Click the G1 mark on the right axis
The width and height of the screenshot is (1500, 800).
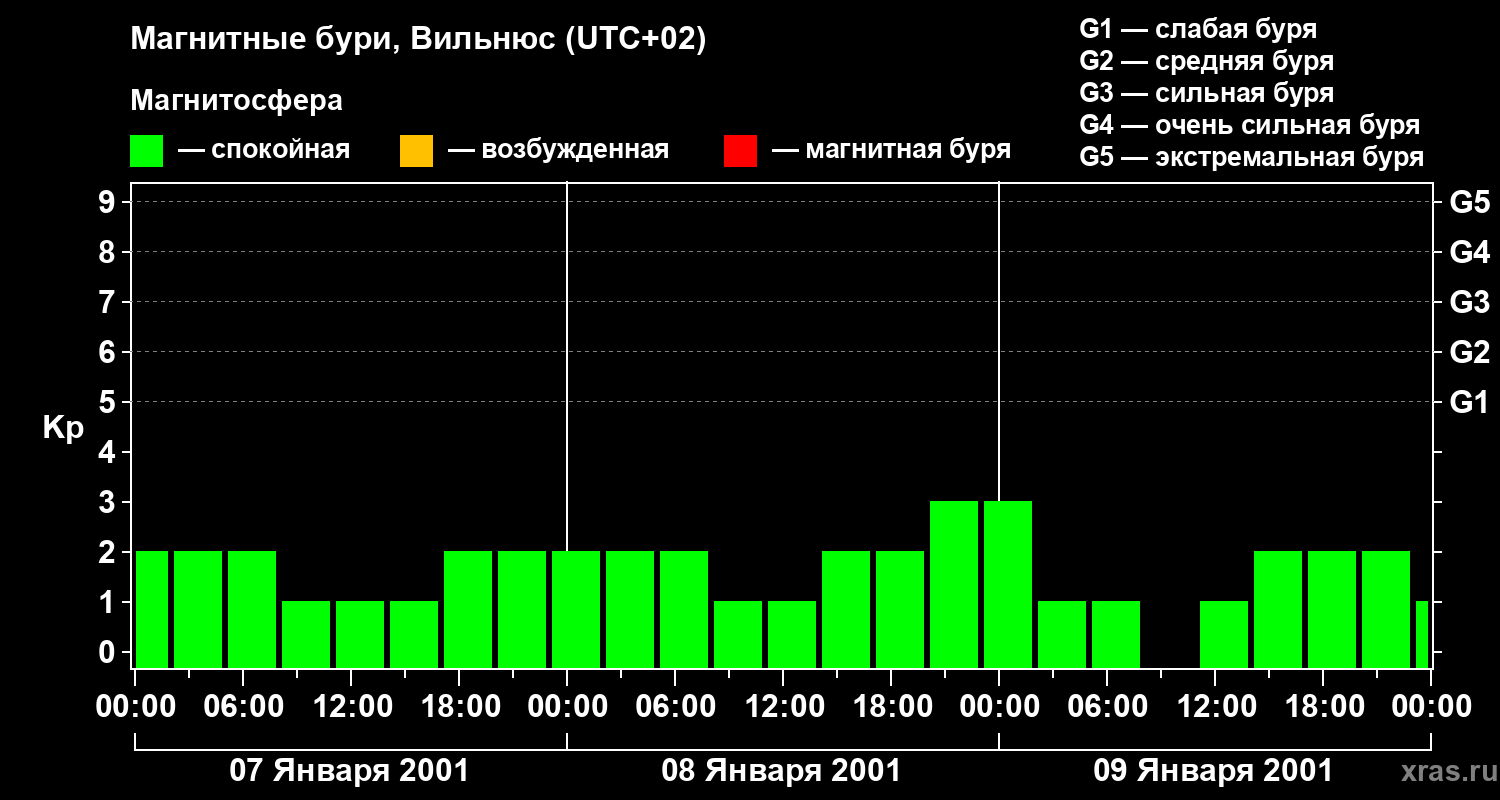(1470, 402)
